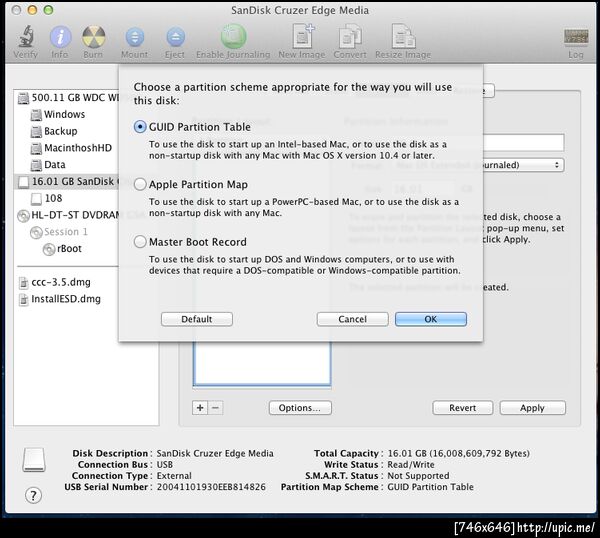Open the Log toolbar icon
Screen dimensions: 600x538
point(576,37)
